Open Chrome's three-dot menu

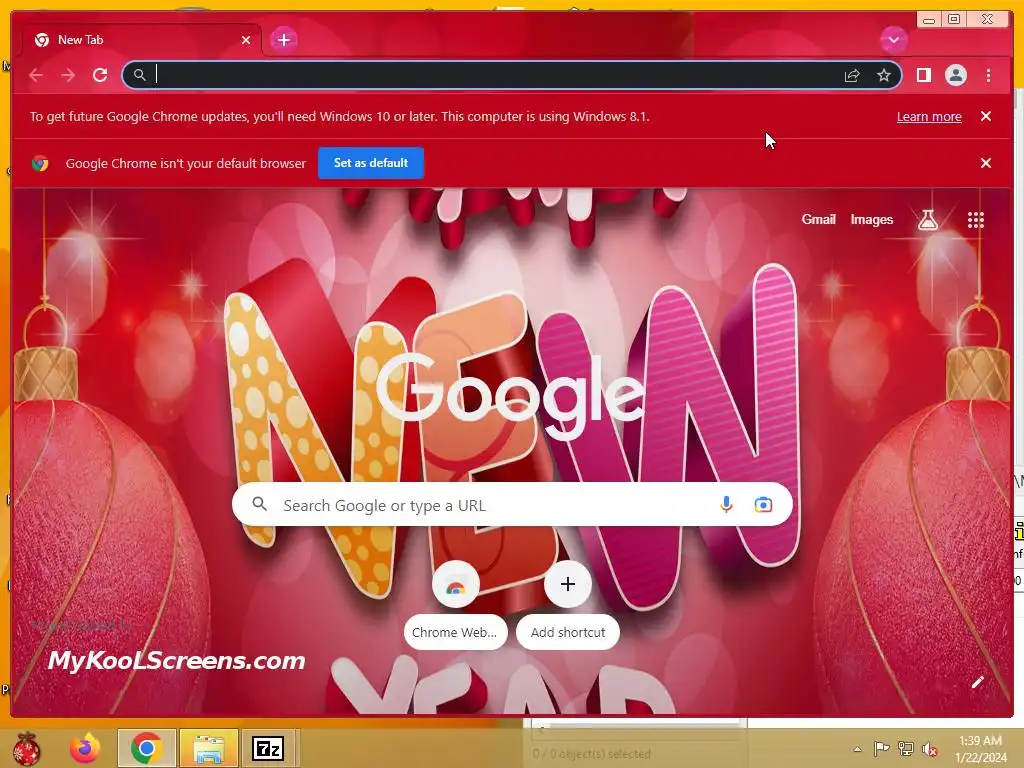[989, 75]
